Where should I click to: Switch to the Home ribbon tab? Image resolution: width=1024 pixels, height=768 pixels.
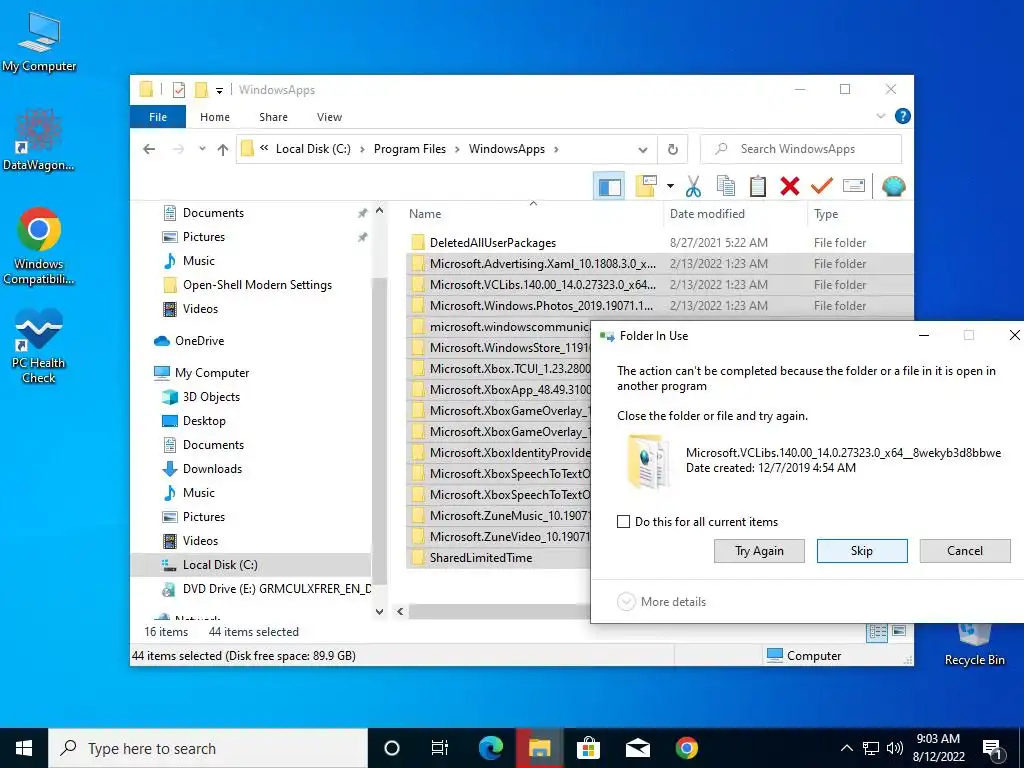pyautogui.click(x=215, y=117)
